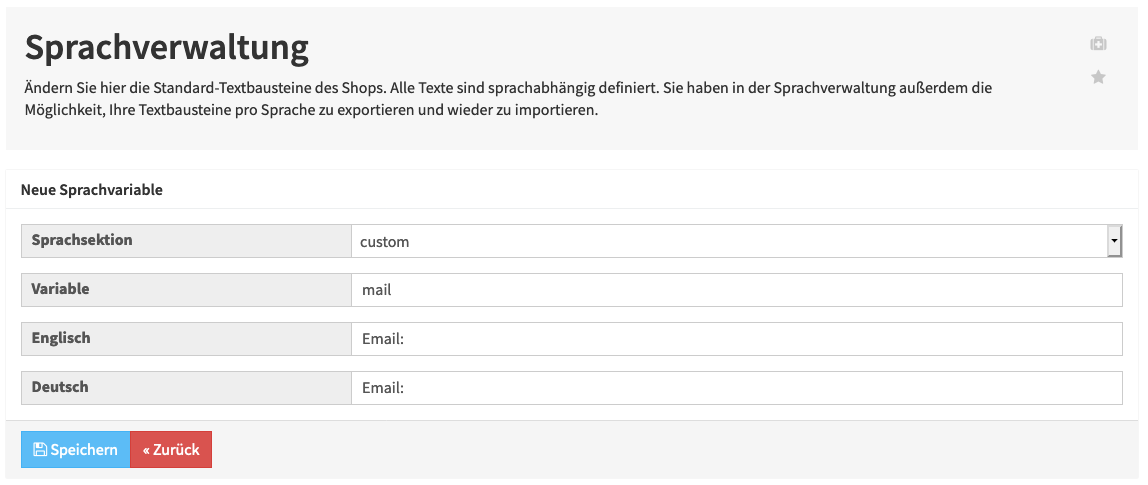This screenshot has height=485, width=1148.
Task: Focus the Englisch translation input field
Action: 737,339
